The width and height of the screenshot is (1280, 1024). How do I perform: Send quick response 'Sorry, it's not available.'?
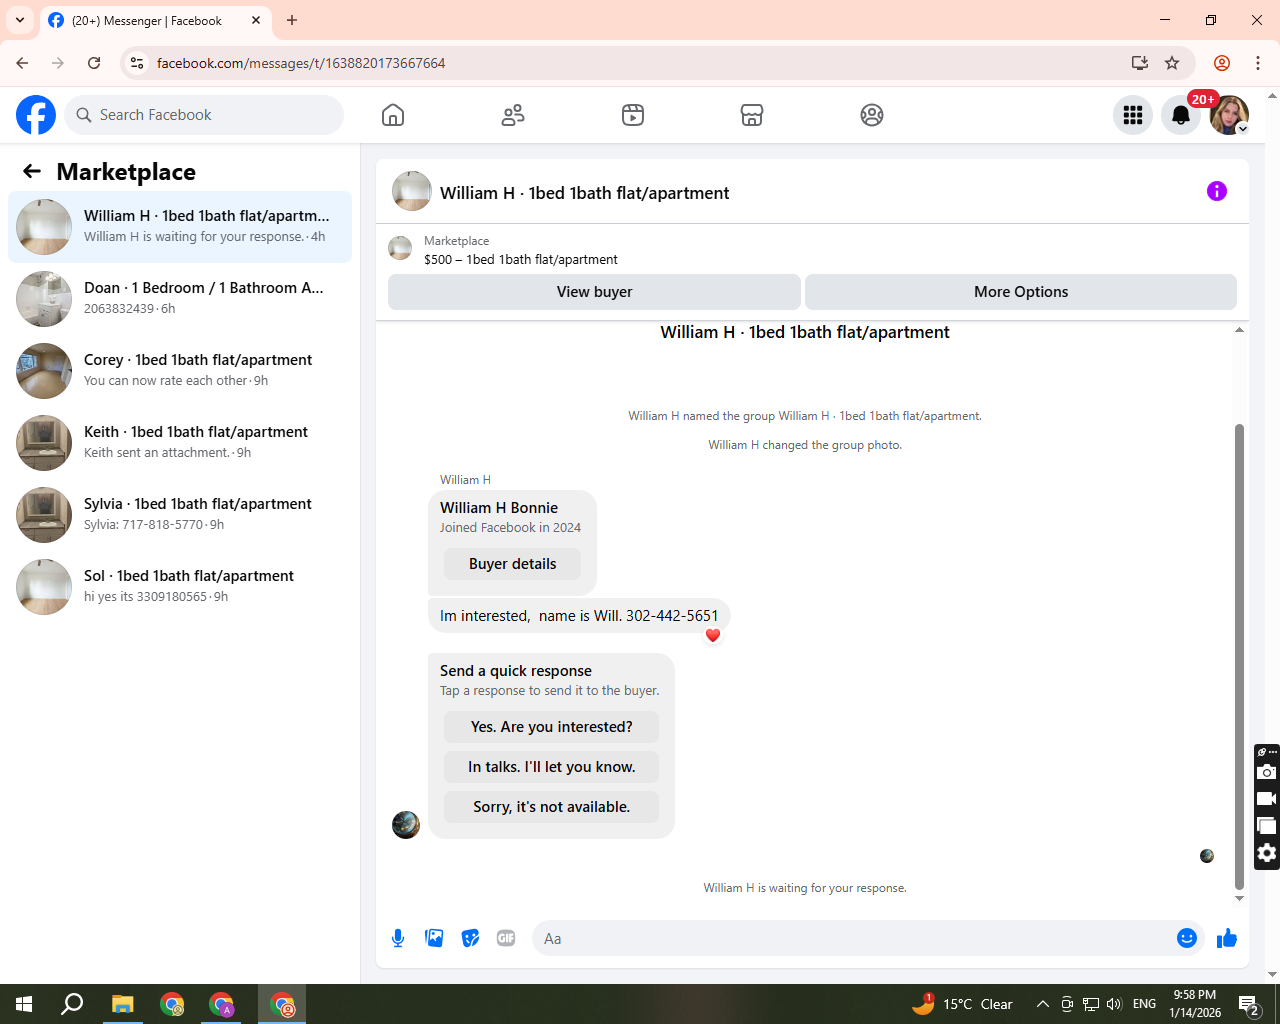tap(551, 807)
